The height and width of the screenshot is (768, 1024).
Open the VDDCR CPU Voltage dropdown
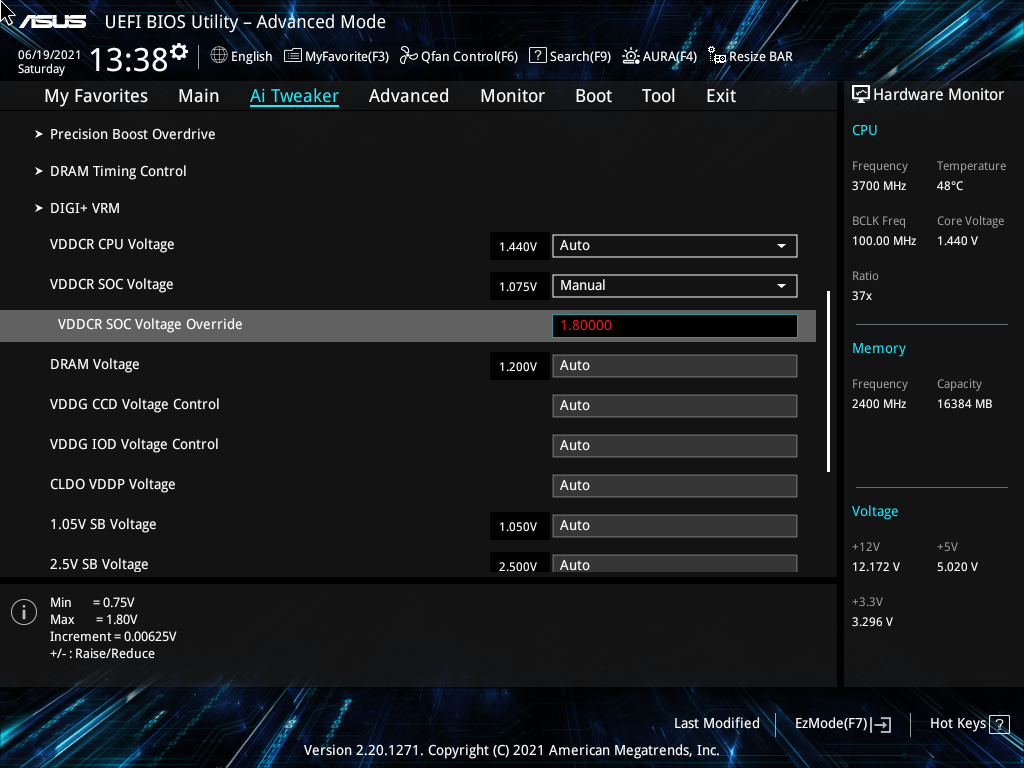[x=674, y=245]
